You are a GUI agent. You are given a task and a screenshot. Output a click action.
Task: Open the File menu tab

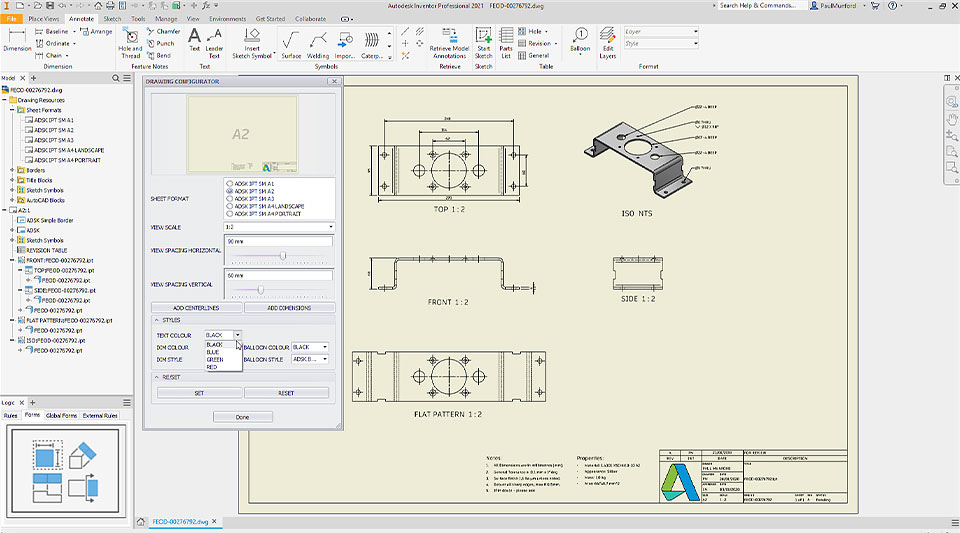click(11, 19)
